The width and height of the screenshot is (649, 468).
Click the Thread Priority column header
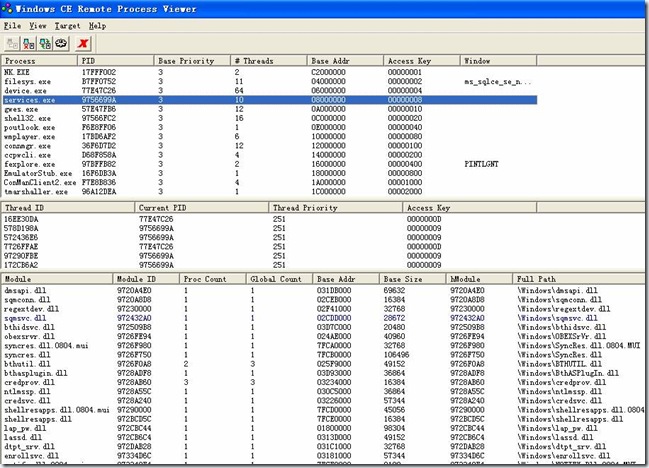click(335, 206)
